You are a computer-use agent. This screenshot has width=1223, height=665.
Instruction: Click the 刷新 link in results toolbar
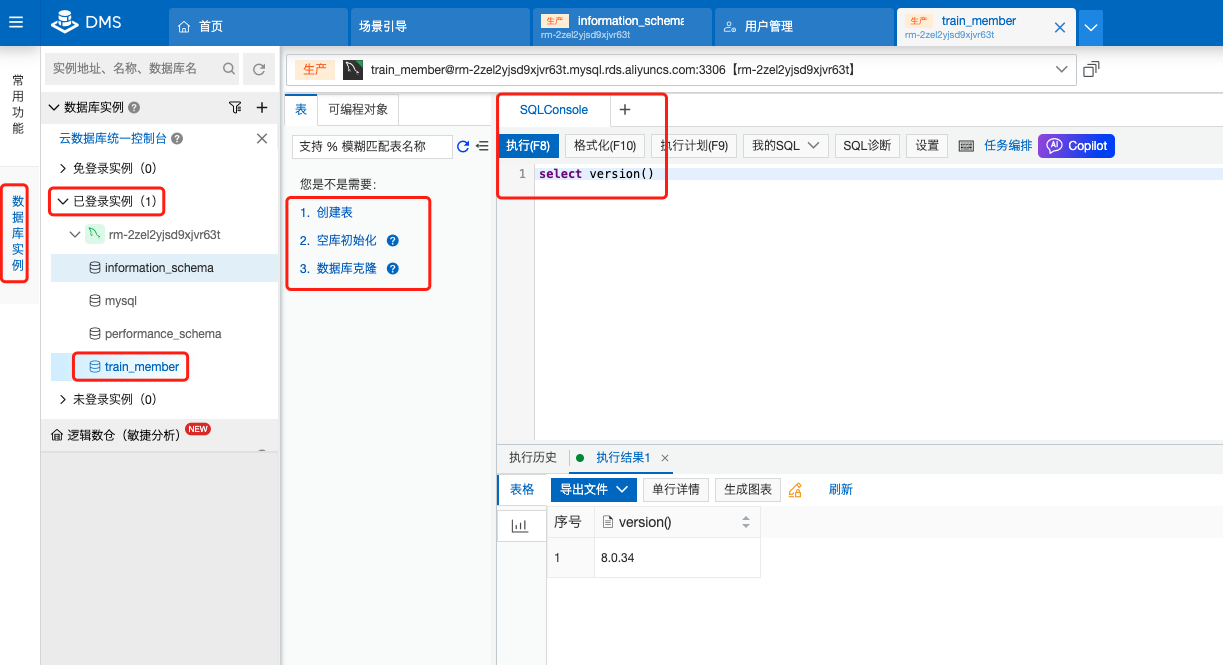(x=841, y=490)
